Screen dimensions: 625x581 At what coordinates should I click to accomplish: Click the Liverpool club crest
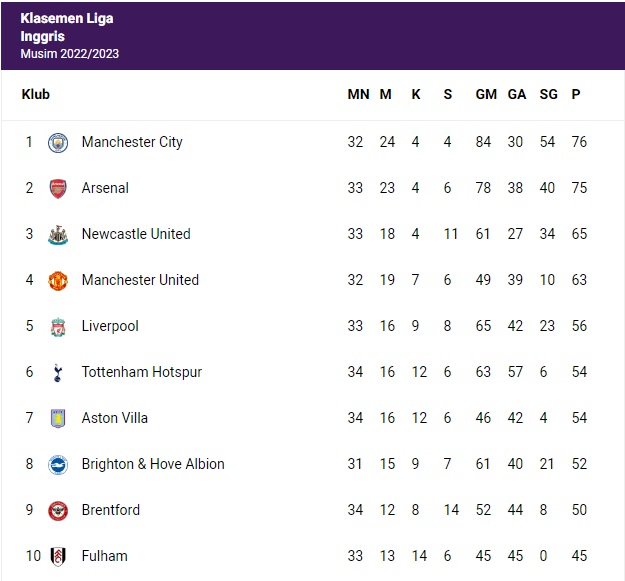coord(58,326)
